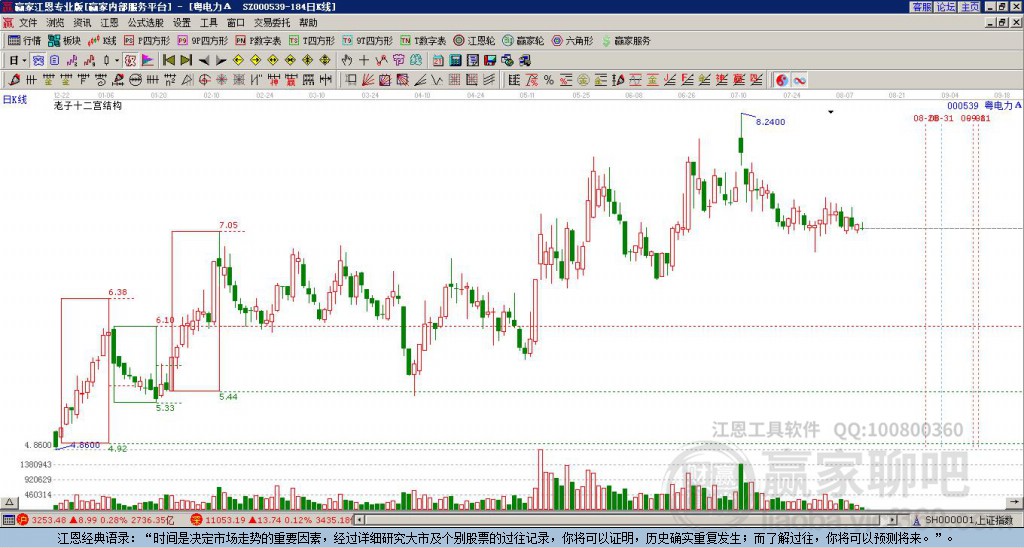Click the 7.05 price label
1024x548 pixels.
point(229,225)
